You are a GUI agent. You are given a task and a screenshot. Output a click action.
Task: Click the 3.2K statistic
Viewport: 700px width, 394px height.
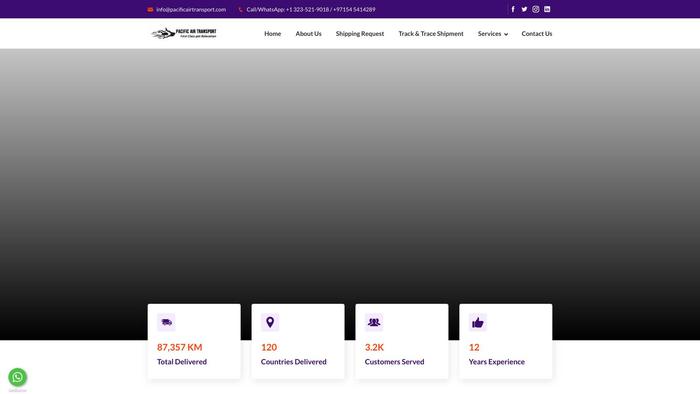(374, 347)
